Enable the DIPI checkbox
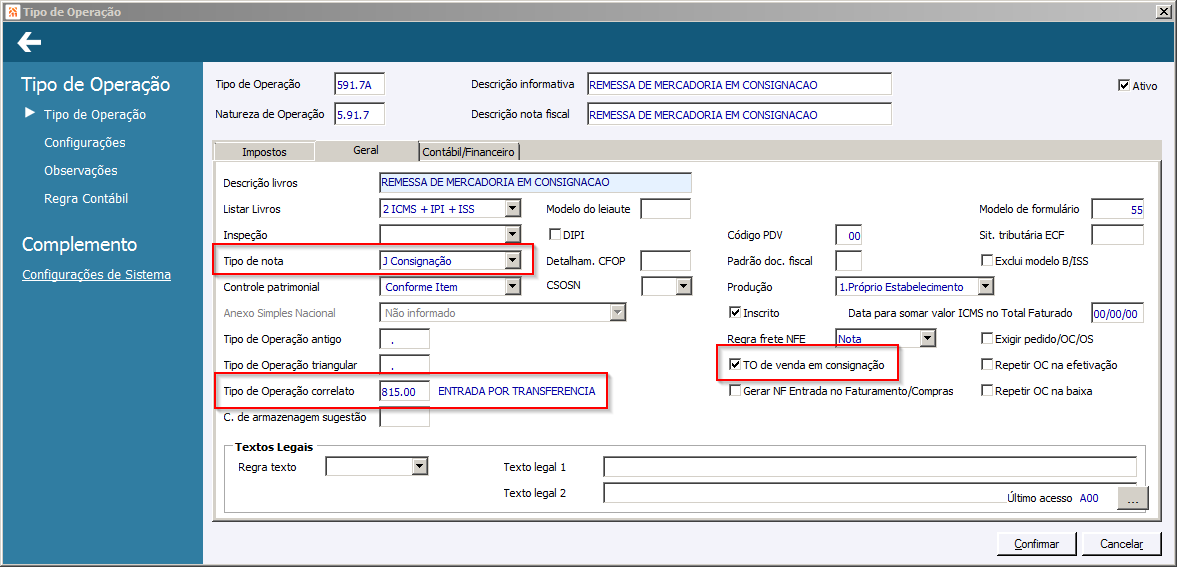This screenshot has height=567, width=1177. tap(555, 234)
